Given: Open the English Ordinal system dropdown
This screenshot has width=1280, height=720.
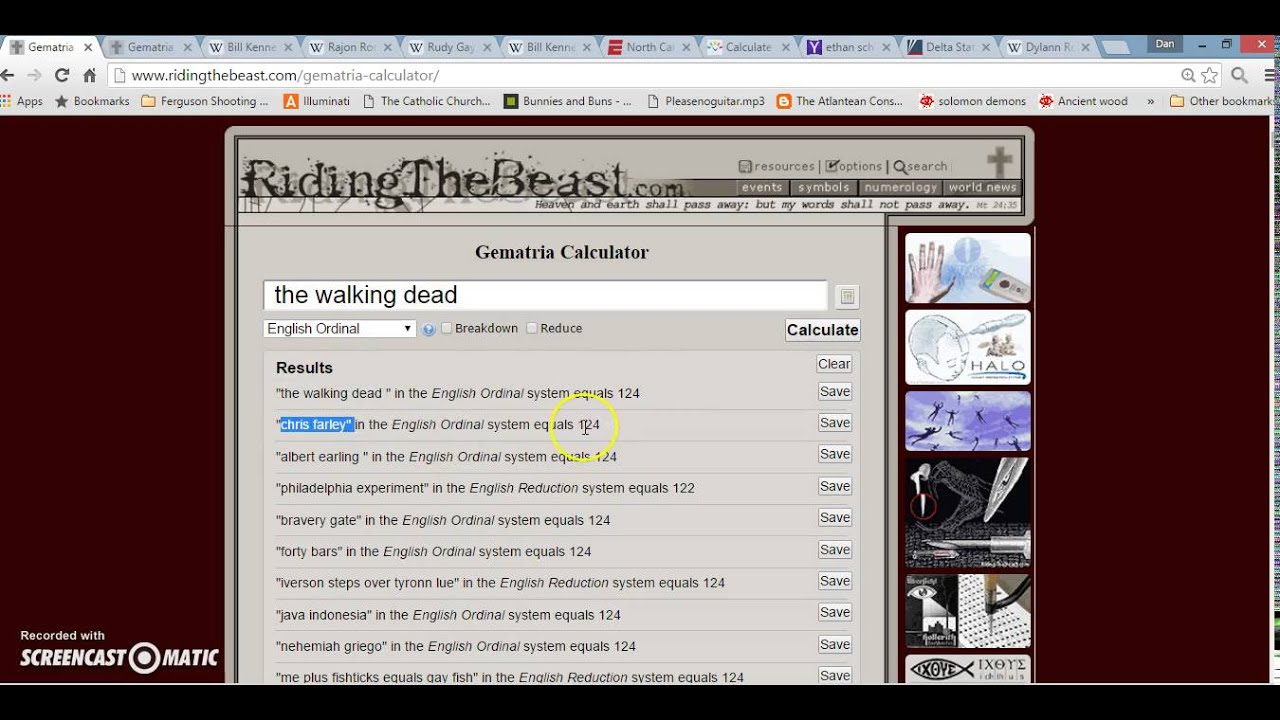Looking at the screenshot, I should coord(340,328).
